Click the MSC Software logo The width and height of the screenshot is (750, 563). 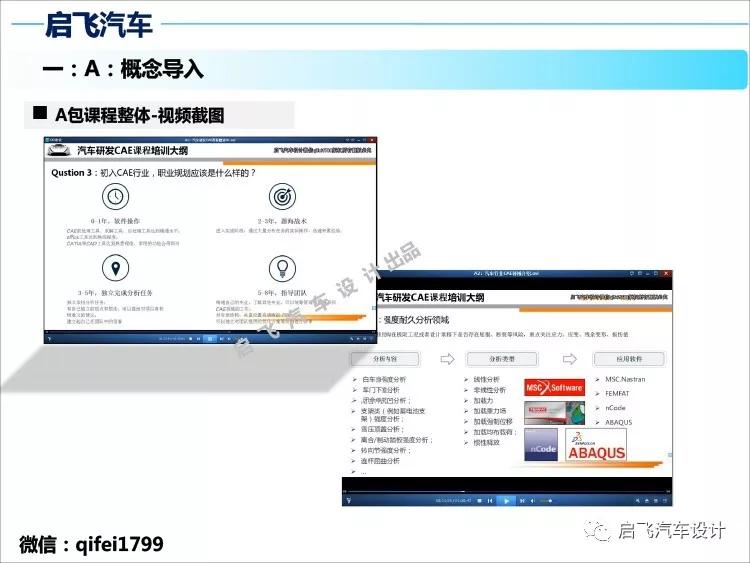[554, 387]
